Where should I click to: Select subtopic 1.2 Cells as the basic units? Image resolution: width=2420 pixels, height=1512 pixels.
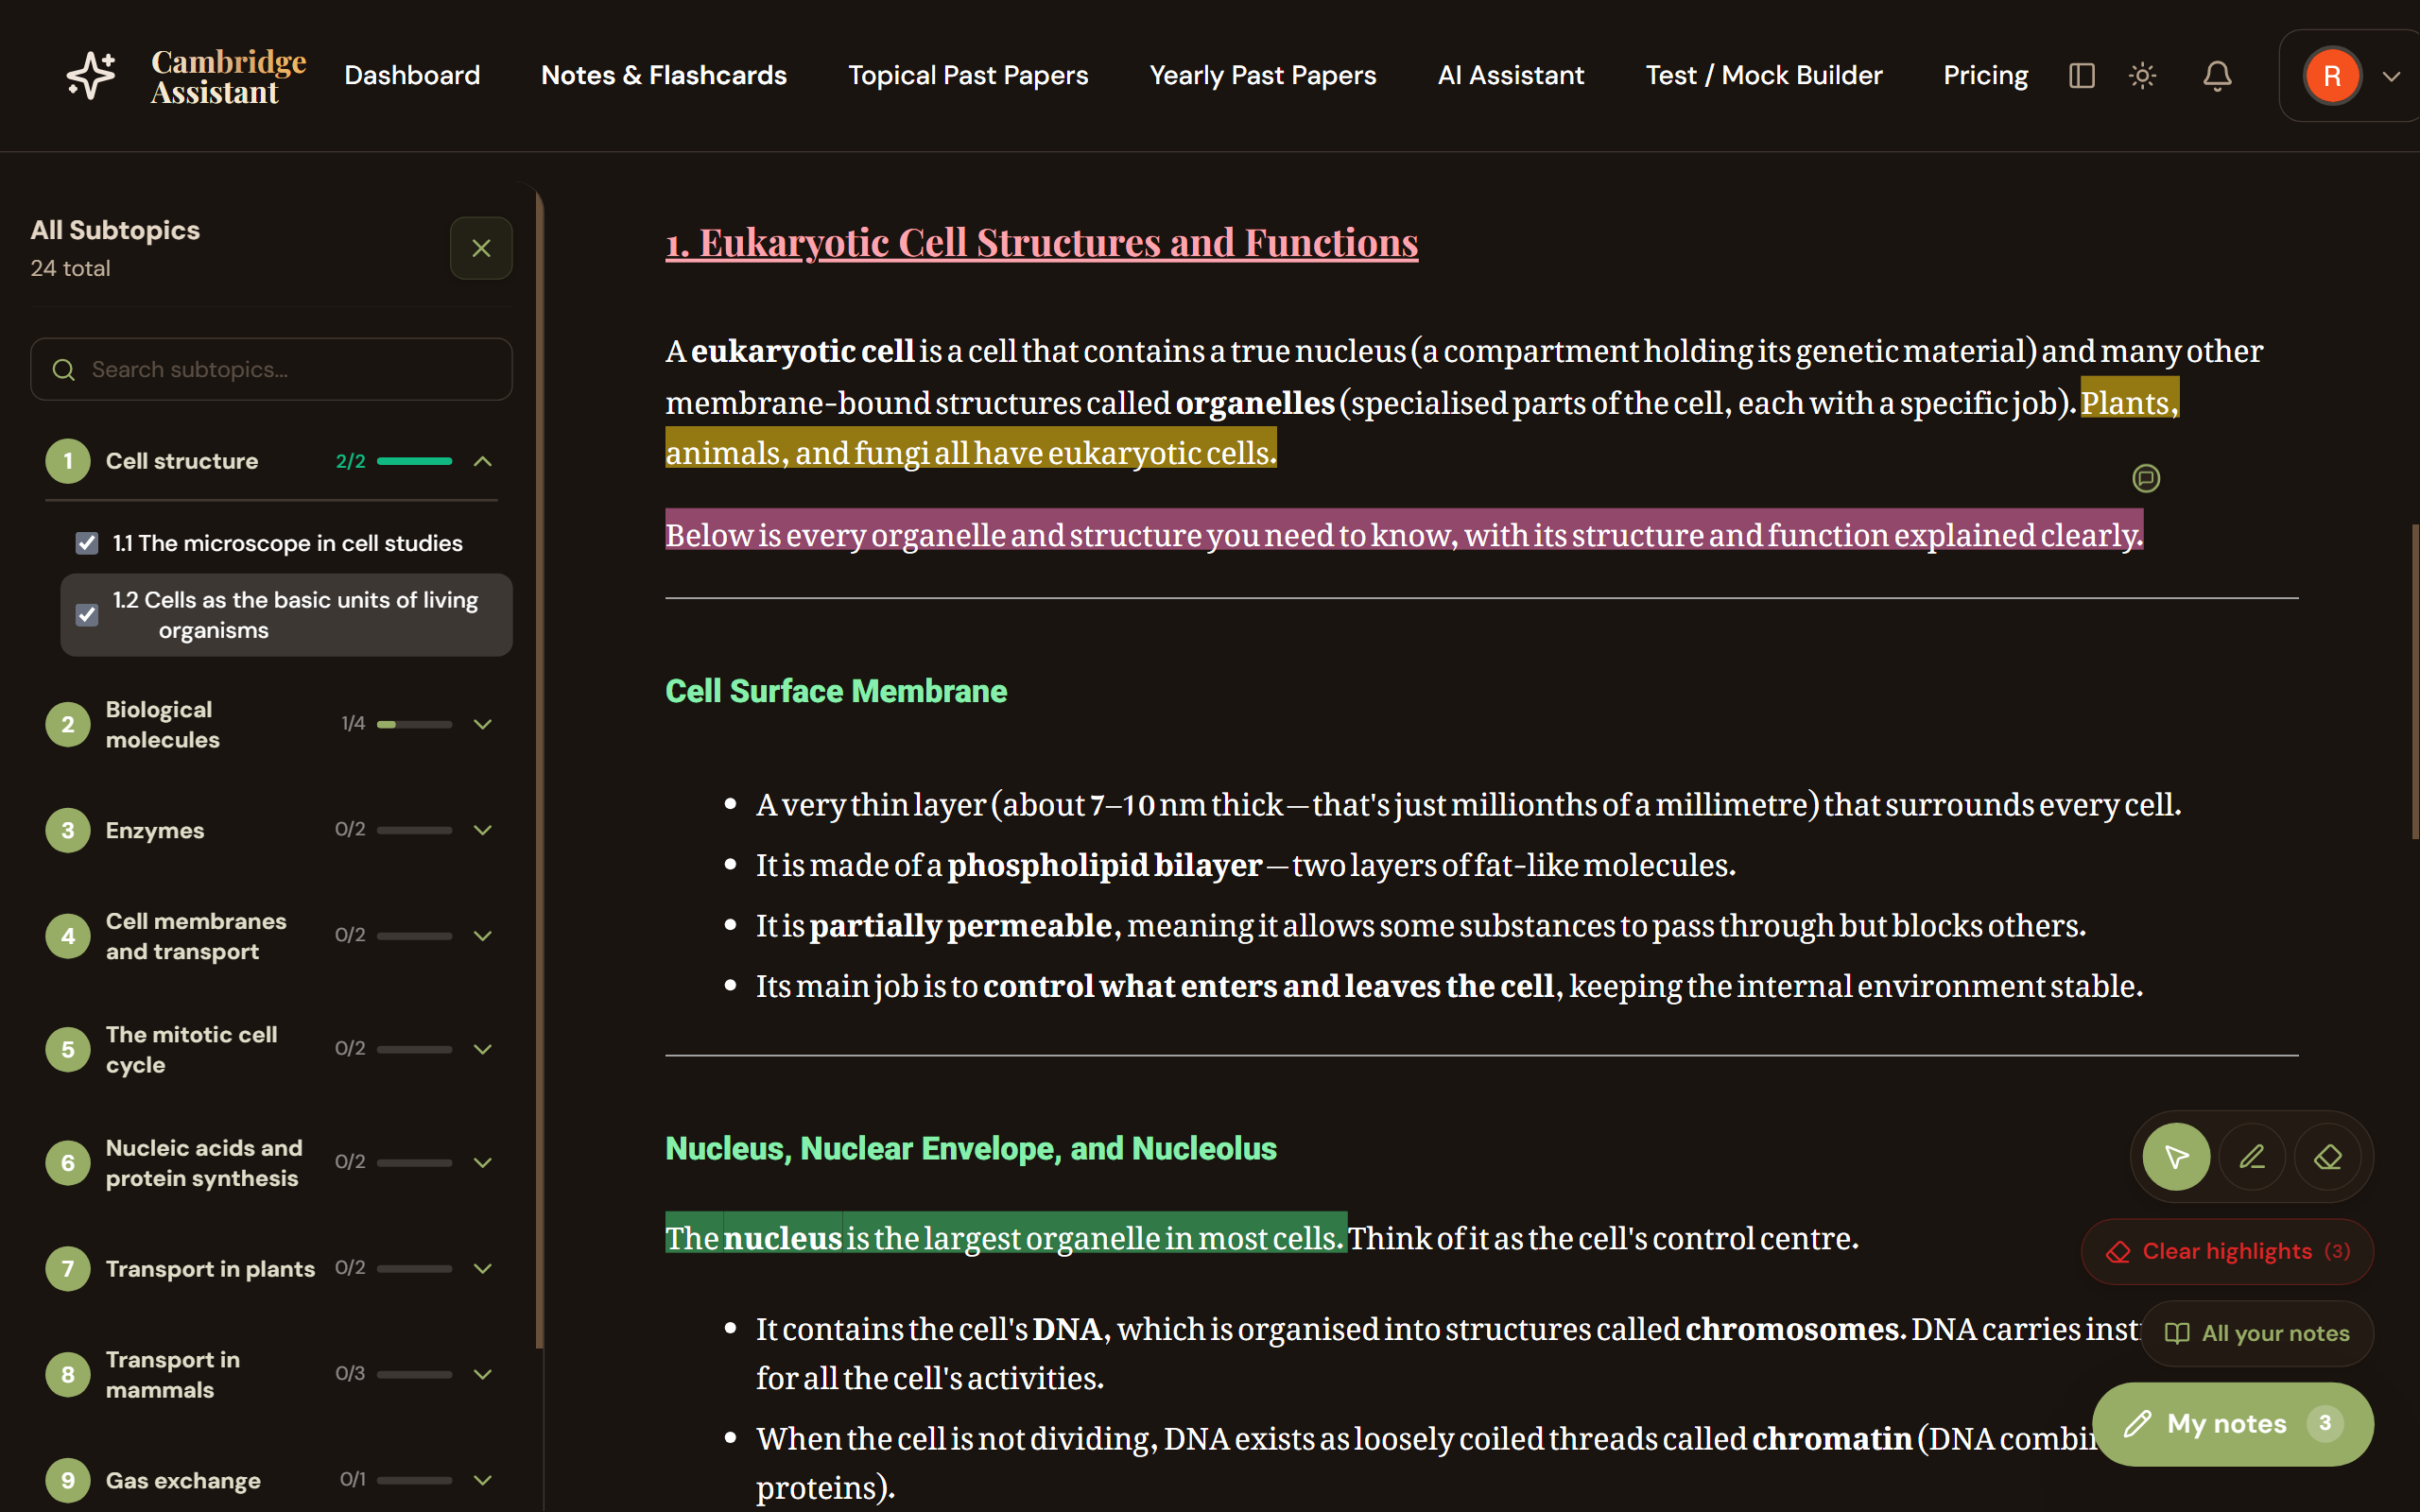tap(295, 615)
